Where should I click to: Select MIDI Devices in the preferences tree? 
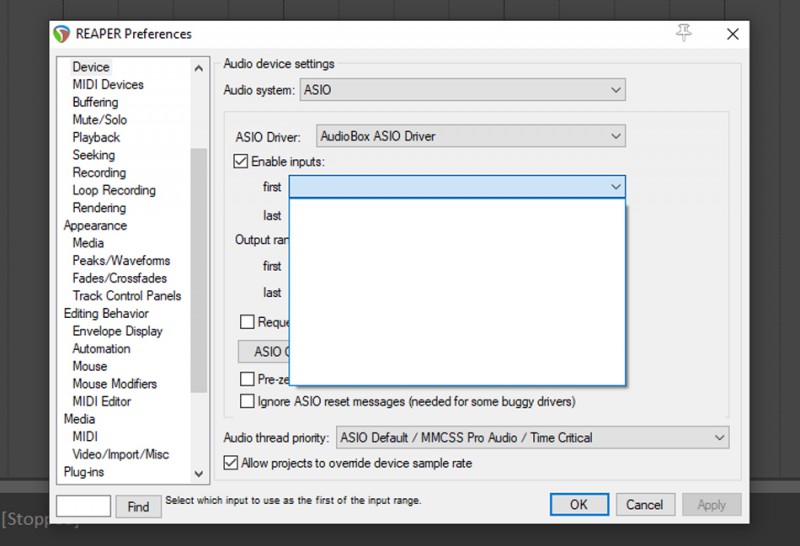pos(108,85)
